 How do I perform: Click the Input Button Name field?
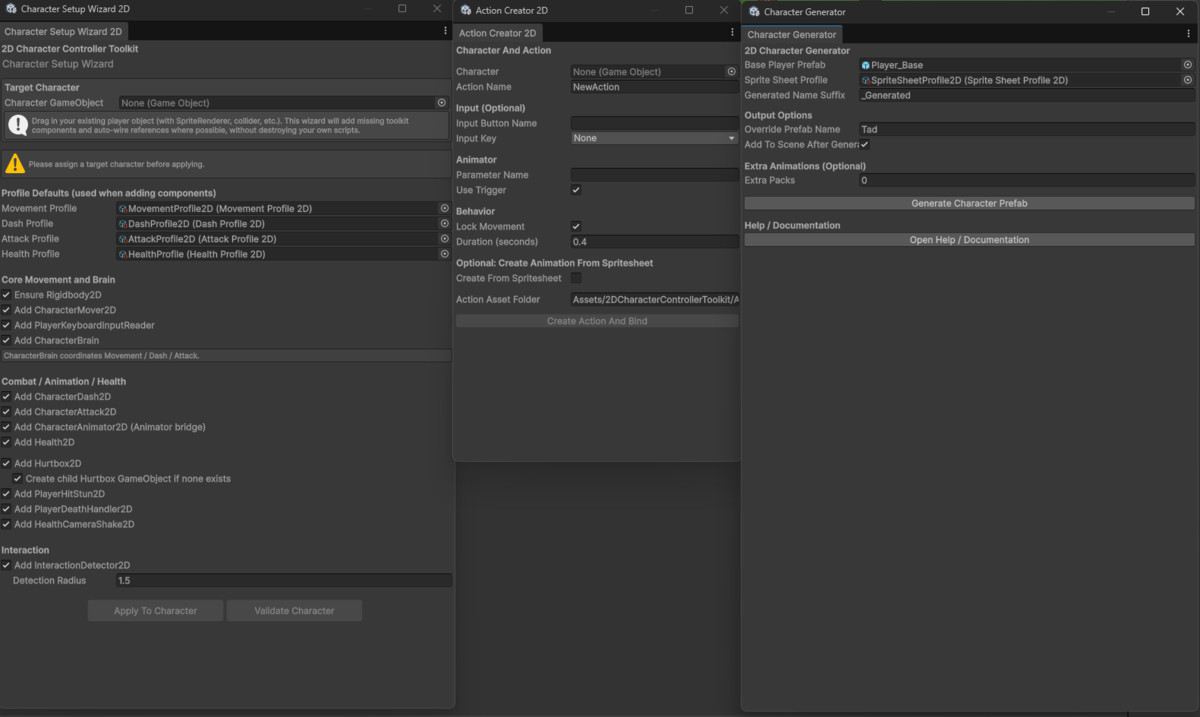654,123
